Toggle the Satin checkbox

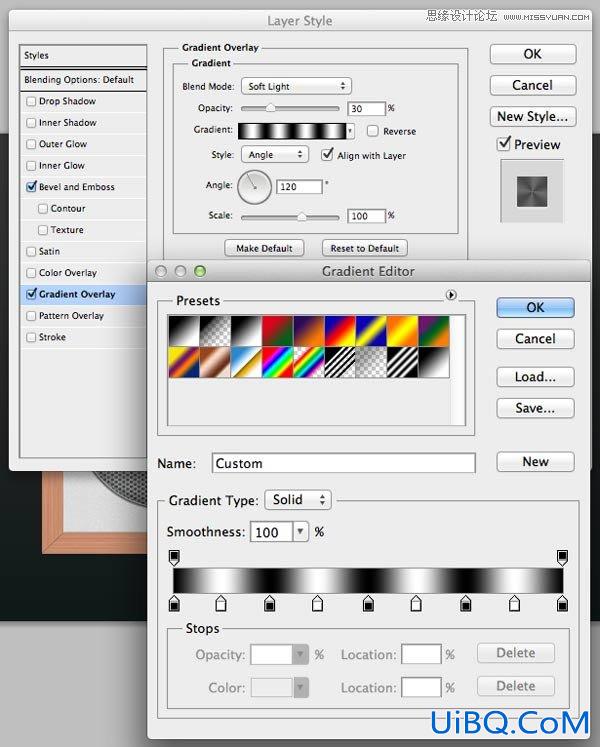(x=31, y=251)
